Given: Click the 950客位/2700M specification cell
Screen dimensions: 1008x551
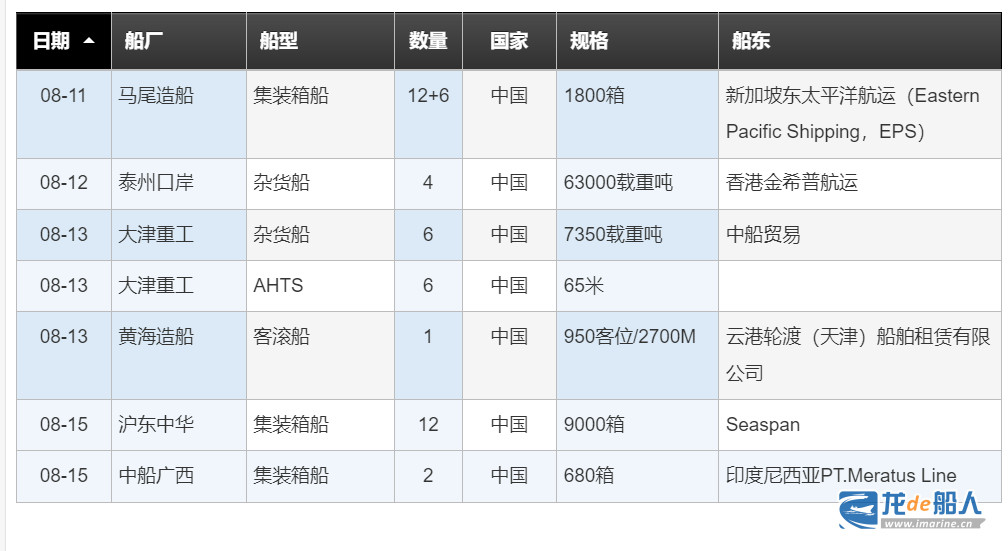Looking at the screenshot, I should [637, 356].
